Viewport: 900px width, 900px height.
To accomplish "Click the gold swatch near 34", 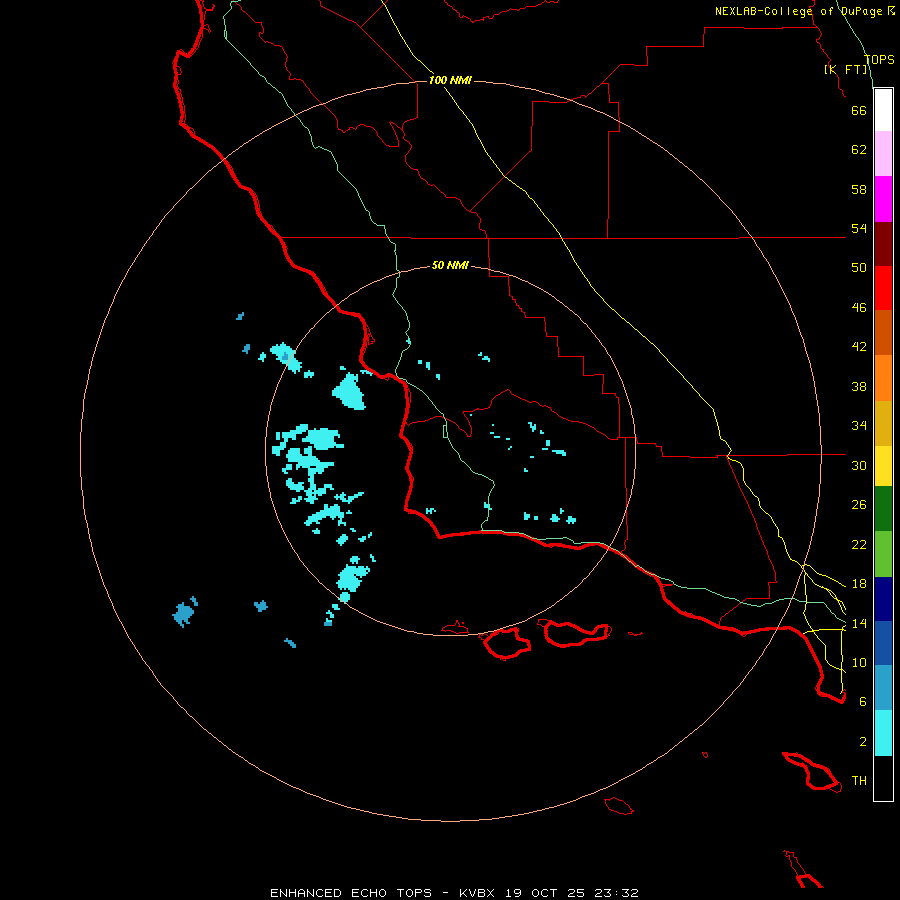I will tap(883, 423).
